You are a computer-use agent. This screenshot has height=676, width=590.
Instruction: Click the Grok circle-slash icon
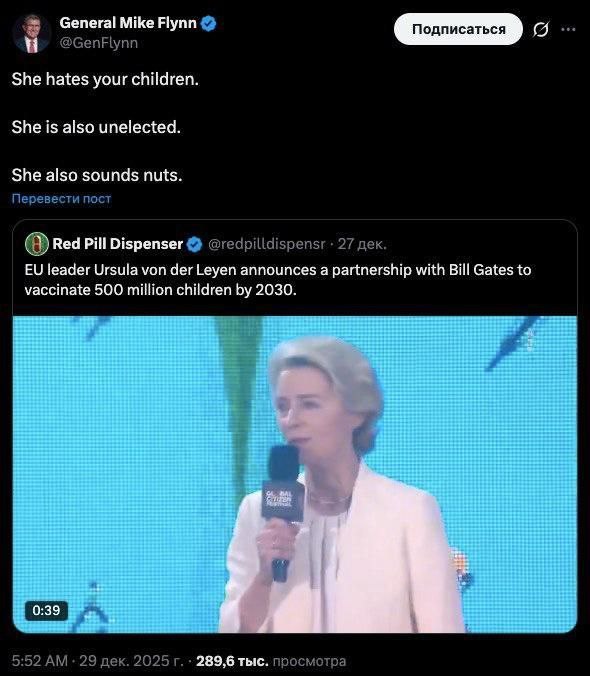[540, 29]
